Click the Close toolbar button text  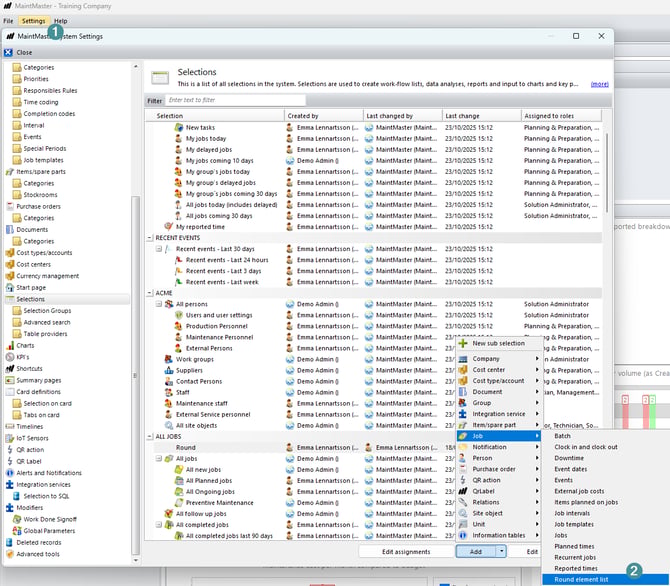24,52
